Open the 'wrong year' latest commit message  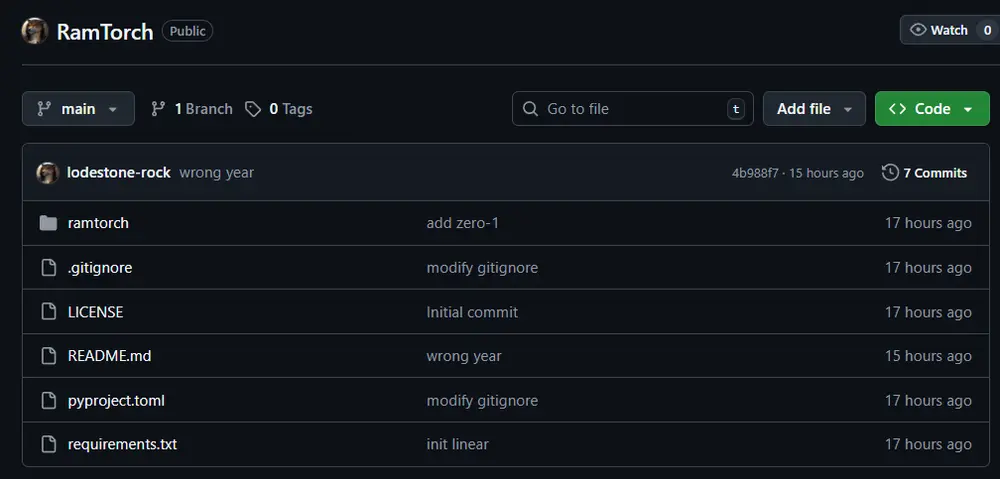(216, 173)
